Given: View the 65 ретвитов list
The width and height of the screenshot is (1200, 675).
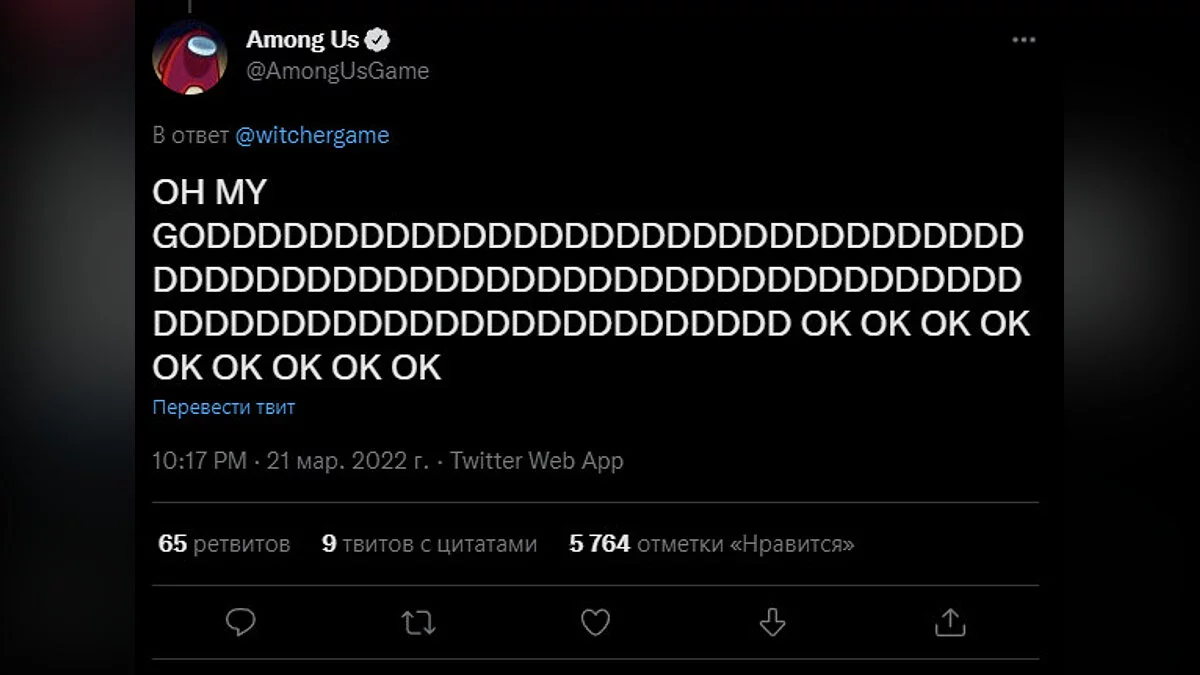Looking at the screenshot, I should [x=225, y=544].
